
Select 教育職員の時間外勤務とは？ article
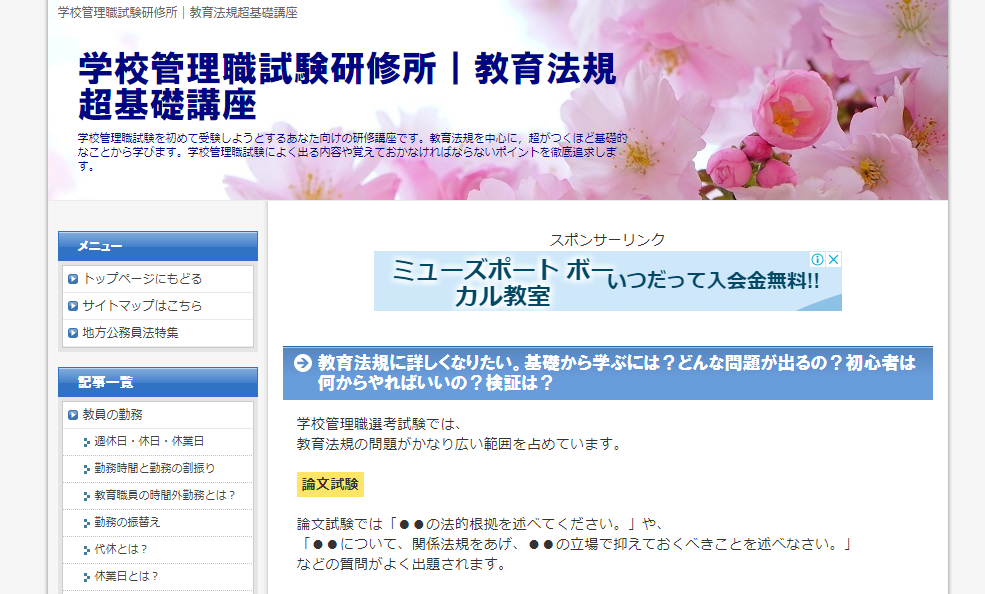click(x=165, y=495)
